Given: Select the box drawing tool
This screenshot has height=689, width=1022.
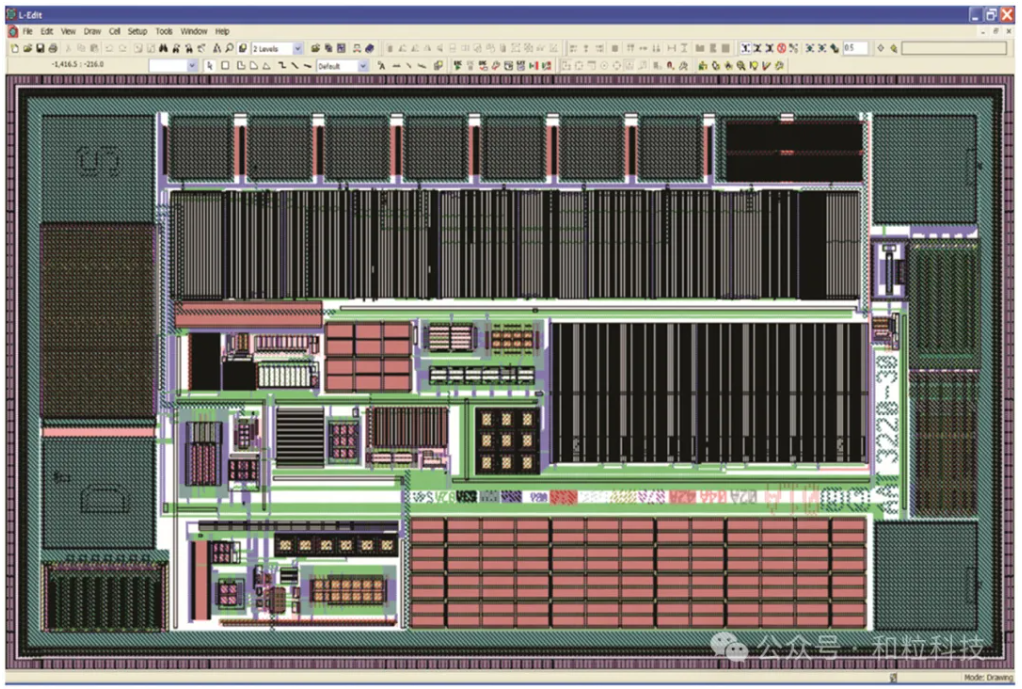Looking at the screenshot, I should [225, 66].
